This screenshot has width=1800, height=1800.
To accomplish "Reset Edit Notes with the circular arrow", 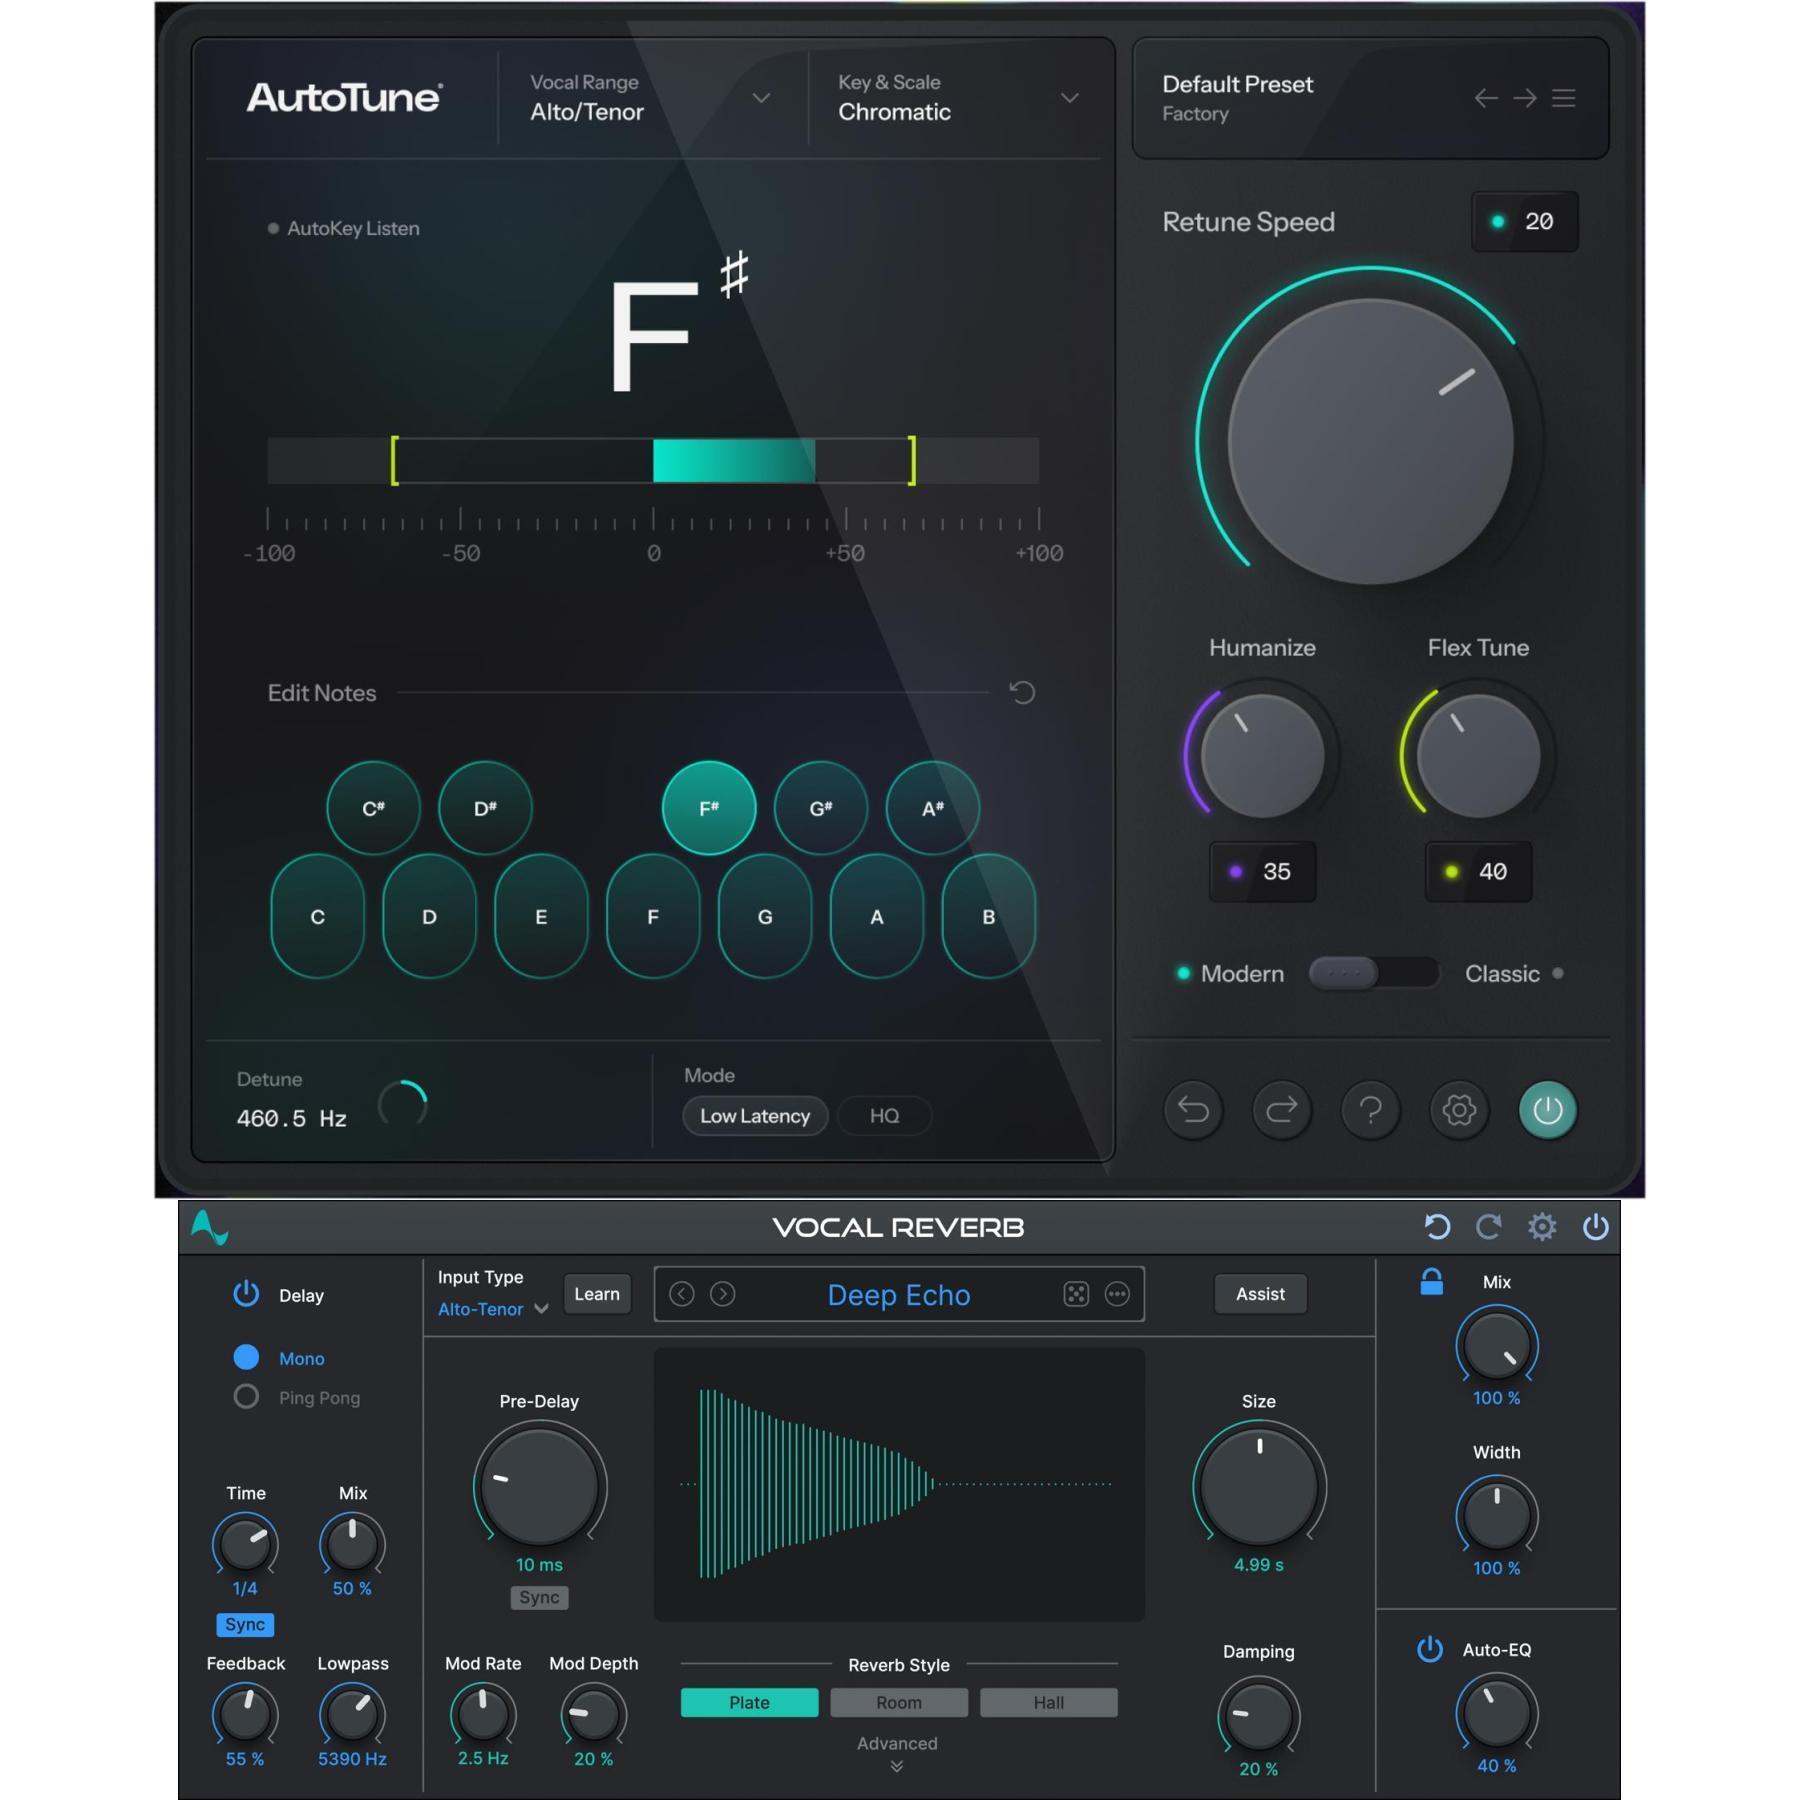I will (x=1021, y=692).
